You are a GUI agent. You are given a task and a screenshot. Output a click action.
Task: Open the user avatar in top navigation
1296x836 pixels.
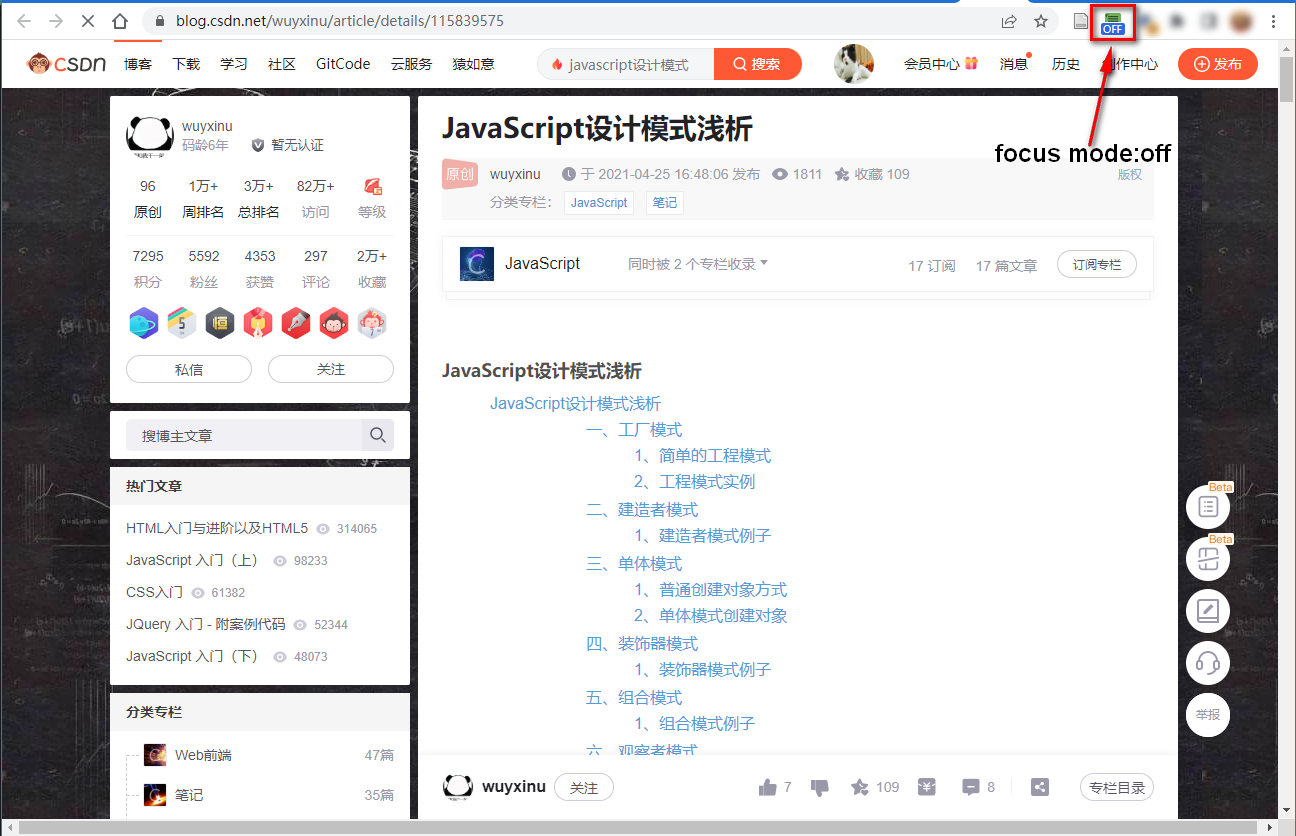tap(854, 64)
